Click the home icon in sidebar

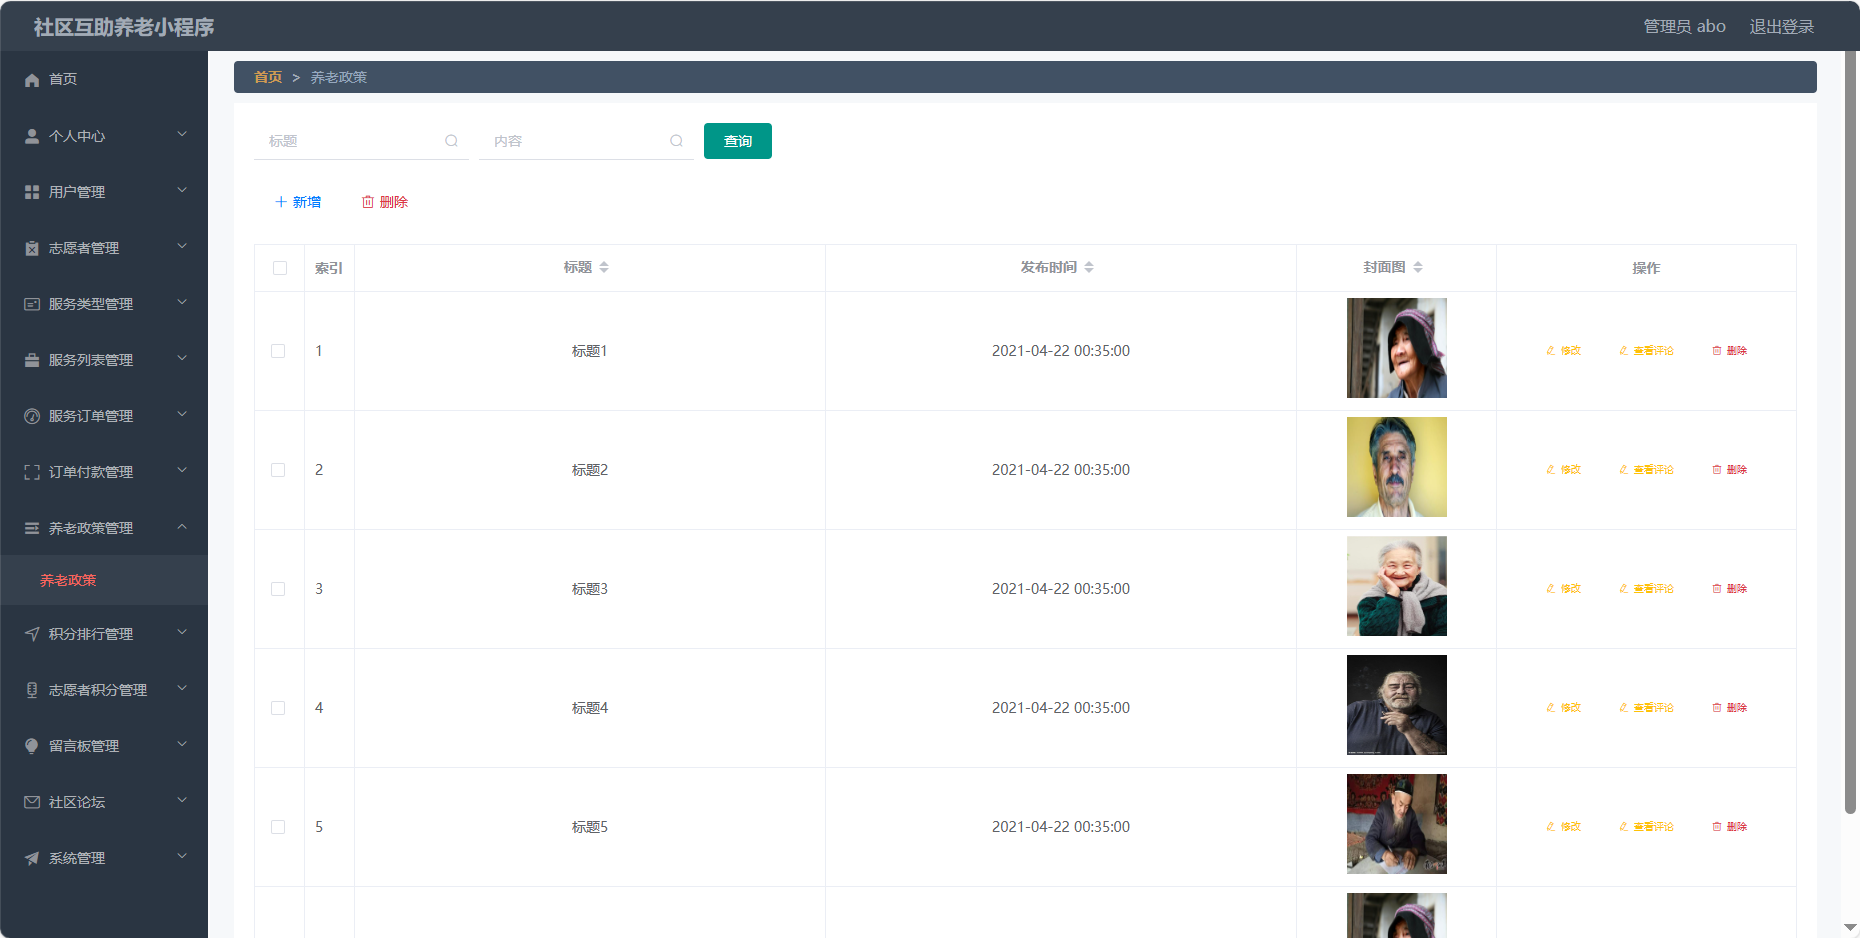click(x=32, y=80)
